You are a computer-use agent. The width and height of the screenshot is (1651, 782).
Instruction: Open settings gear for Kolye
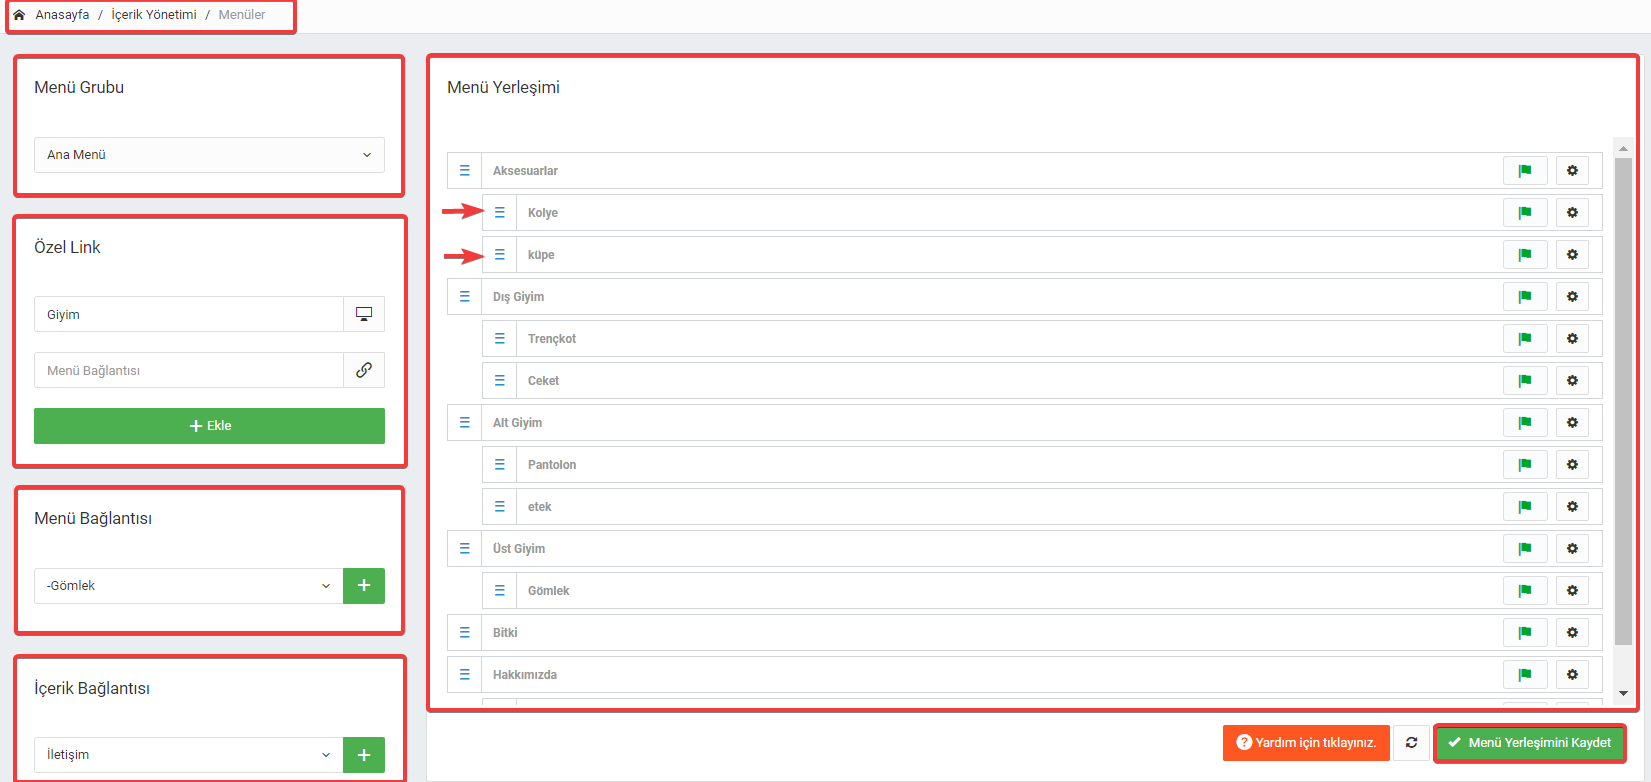click(x=1572, y=213)
